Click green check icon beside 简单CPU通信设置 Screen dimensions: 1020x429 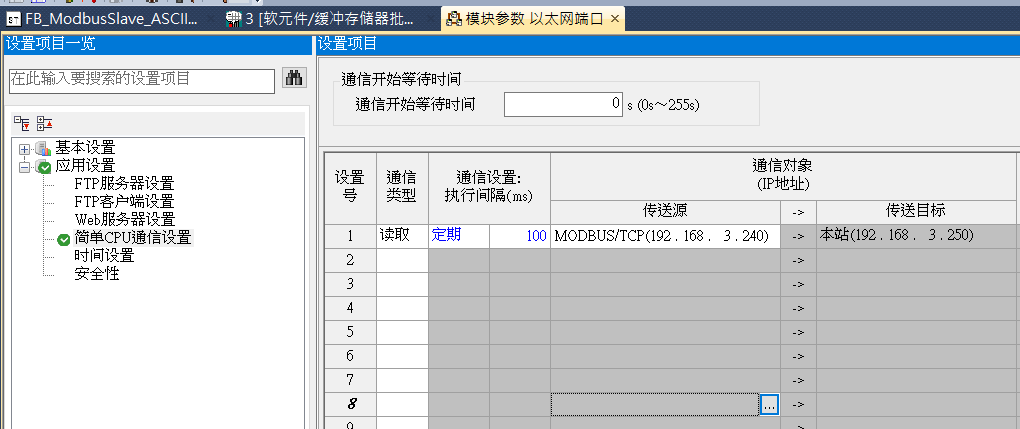tap(64, 238)
